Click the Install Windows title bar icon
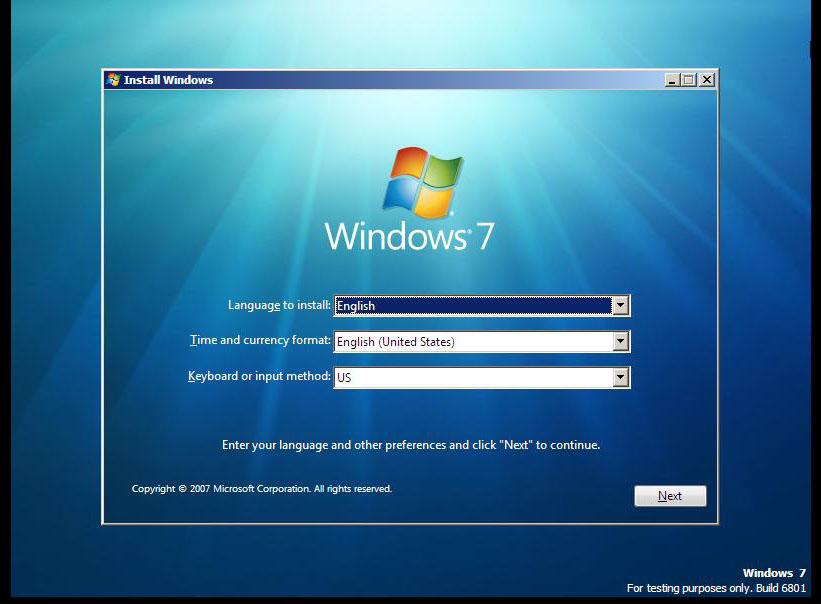 (113, 80)
